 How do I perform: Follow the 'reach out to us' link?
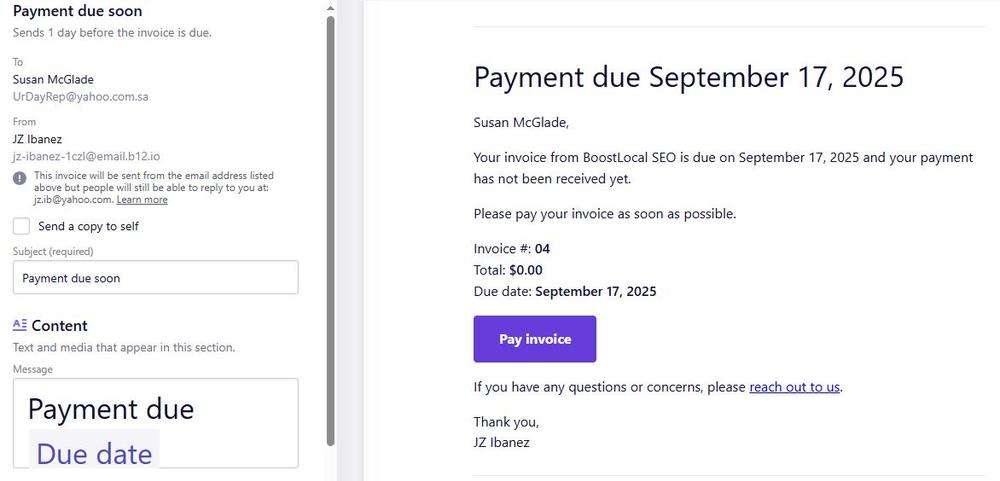click(794, 387)
